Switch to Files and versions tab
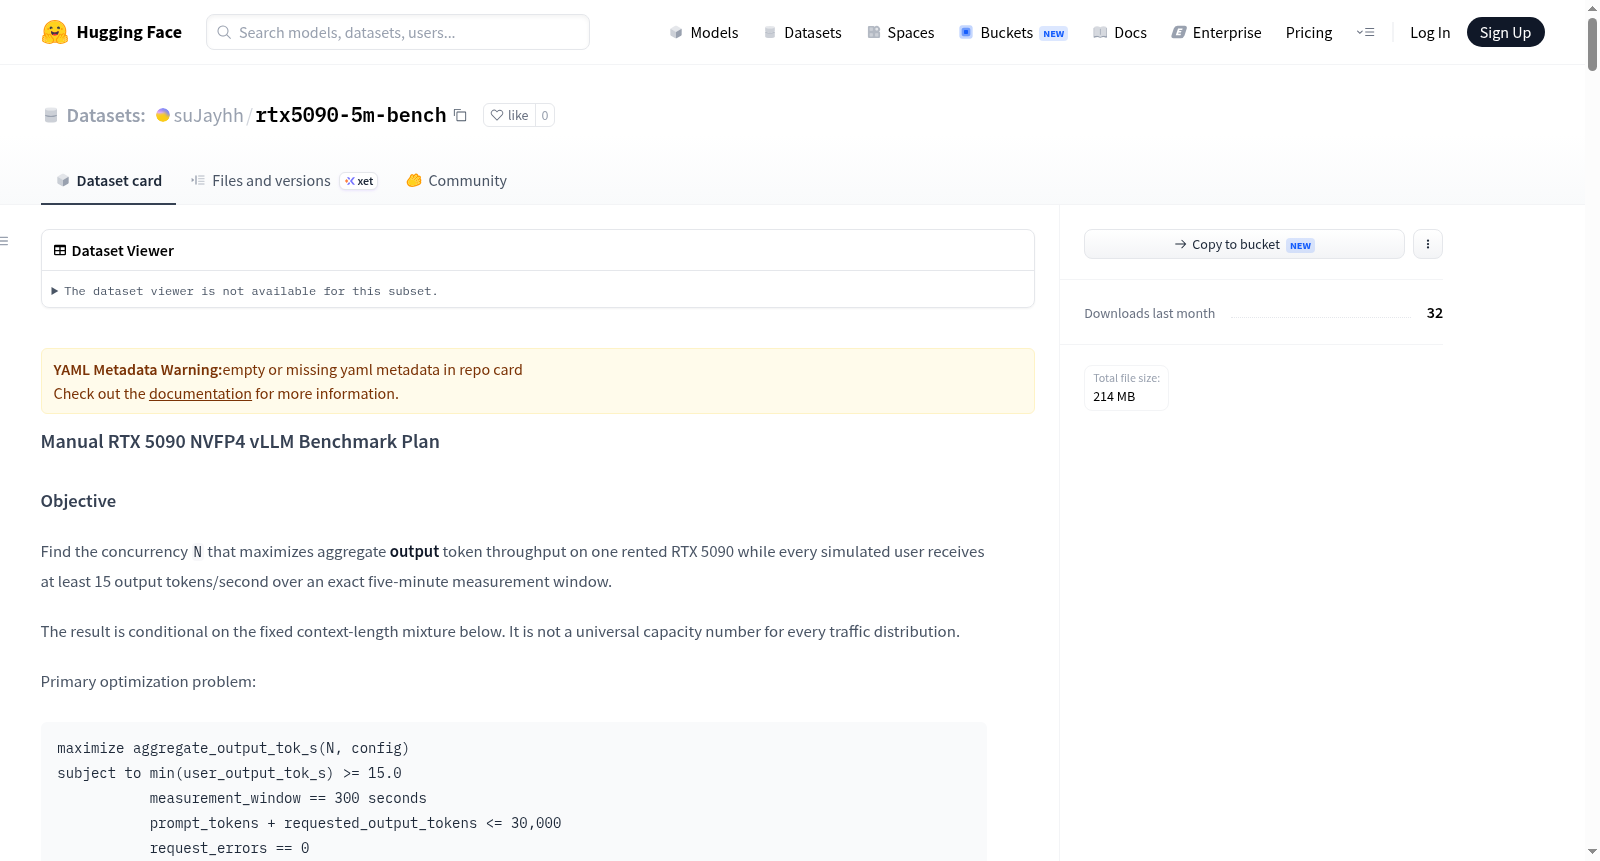 coord(284,181)
